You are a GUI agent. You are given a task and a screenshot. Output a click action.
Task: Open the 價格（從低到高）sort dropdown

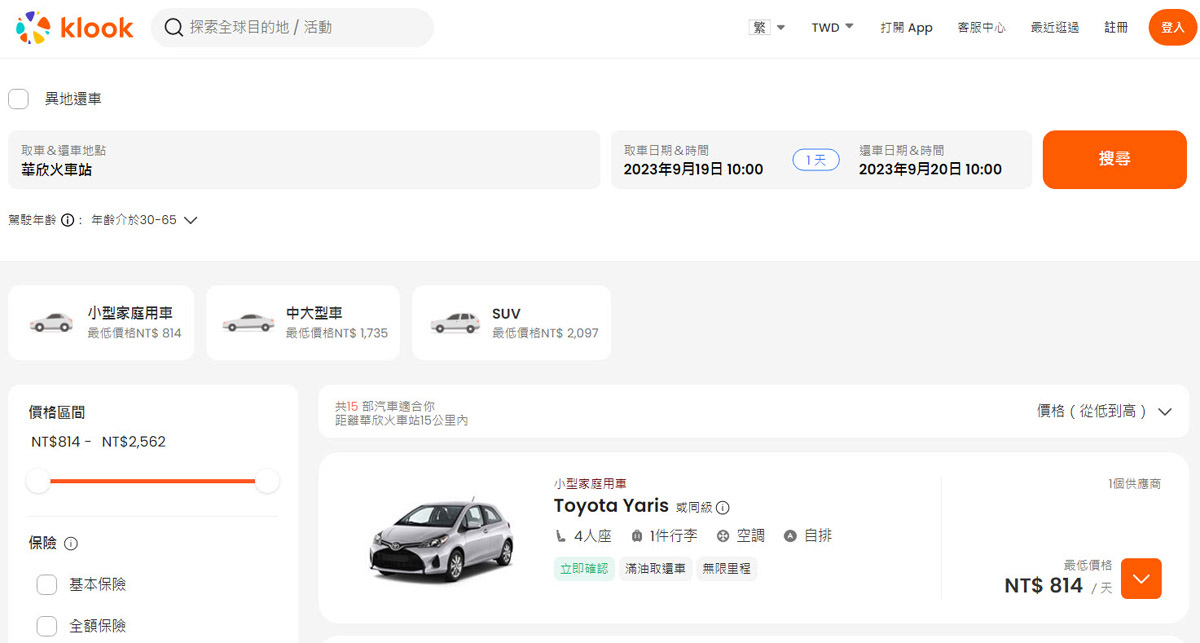tap(1104, 411)
